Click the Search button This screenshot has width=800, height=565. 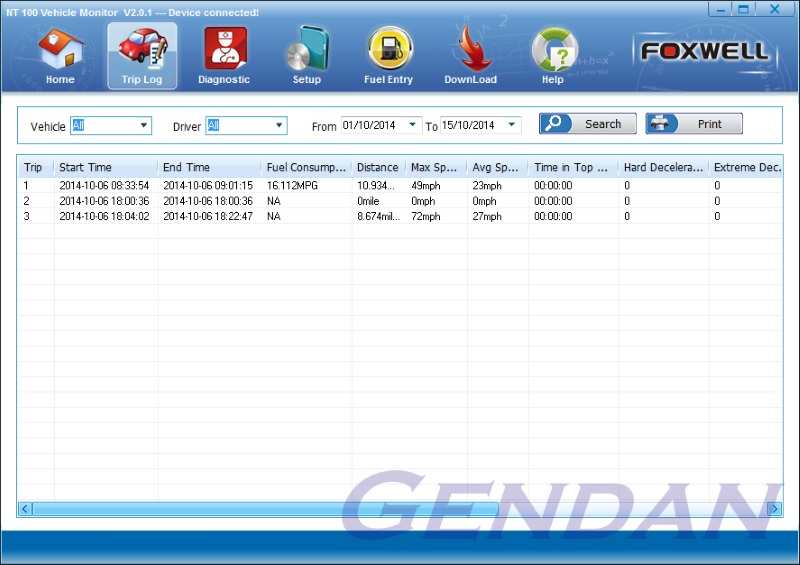pos(588,124)
